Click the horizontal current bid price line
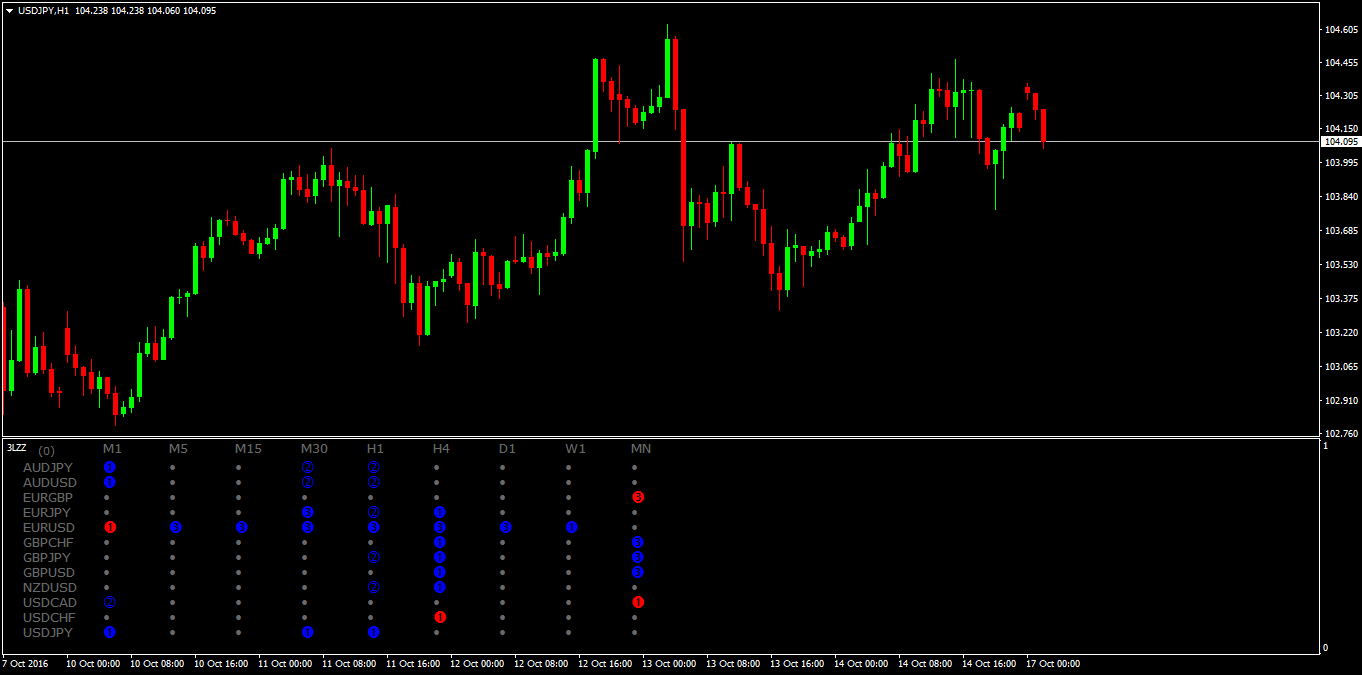 tap(660, 141)
